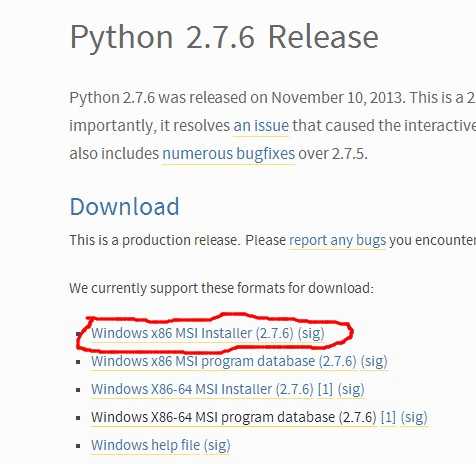
Task: Follow the 'report any bugs' link
Action: 337,240
